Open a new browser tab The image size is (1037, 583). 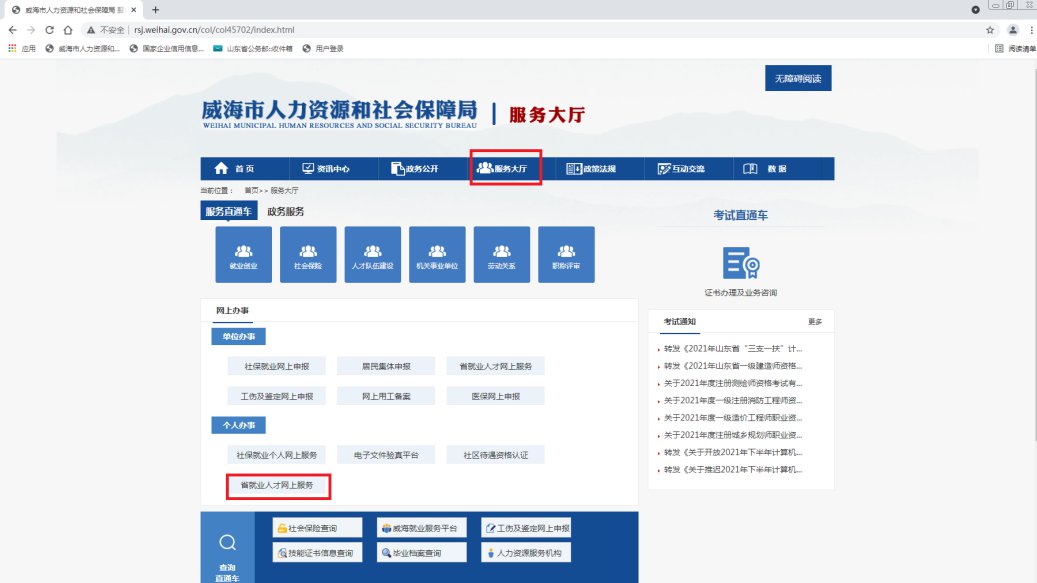(x=155, y=9)
